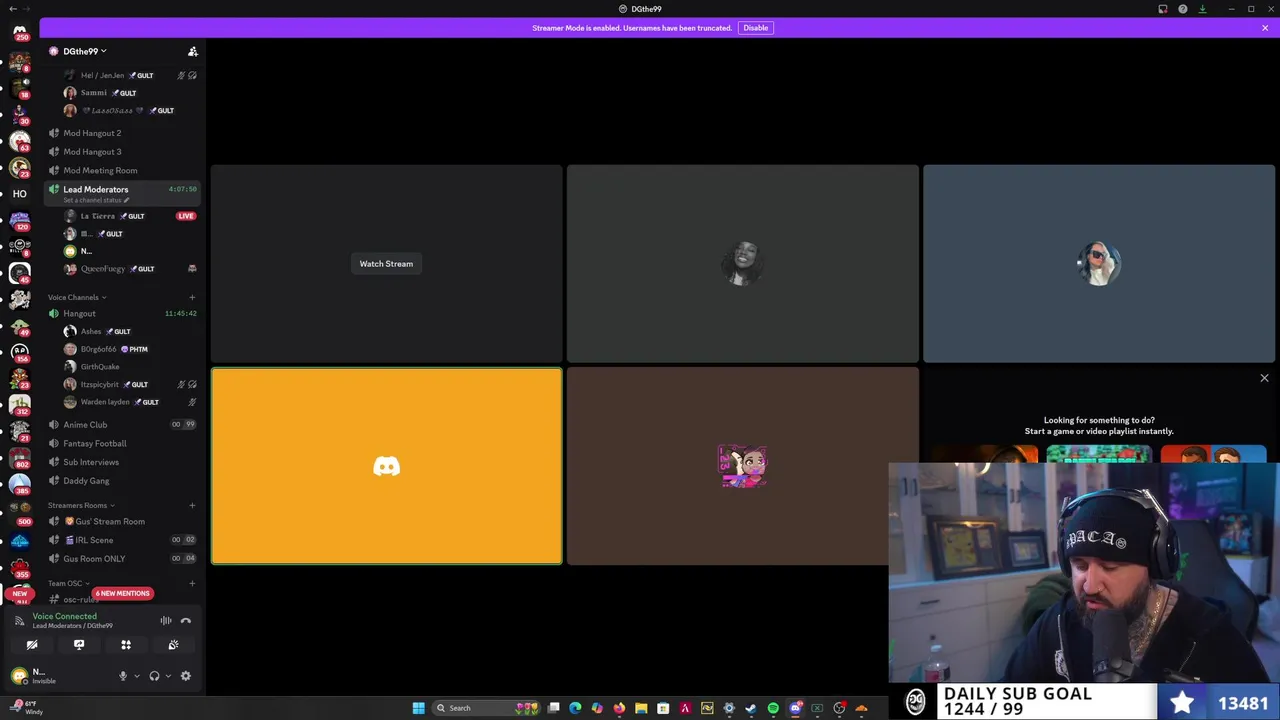Screen dimensions: 1280x720
Task: Collapse the Voice Channels category
Action: [77, 297]
